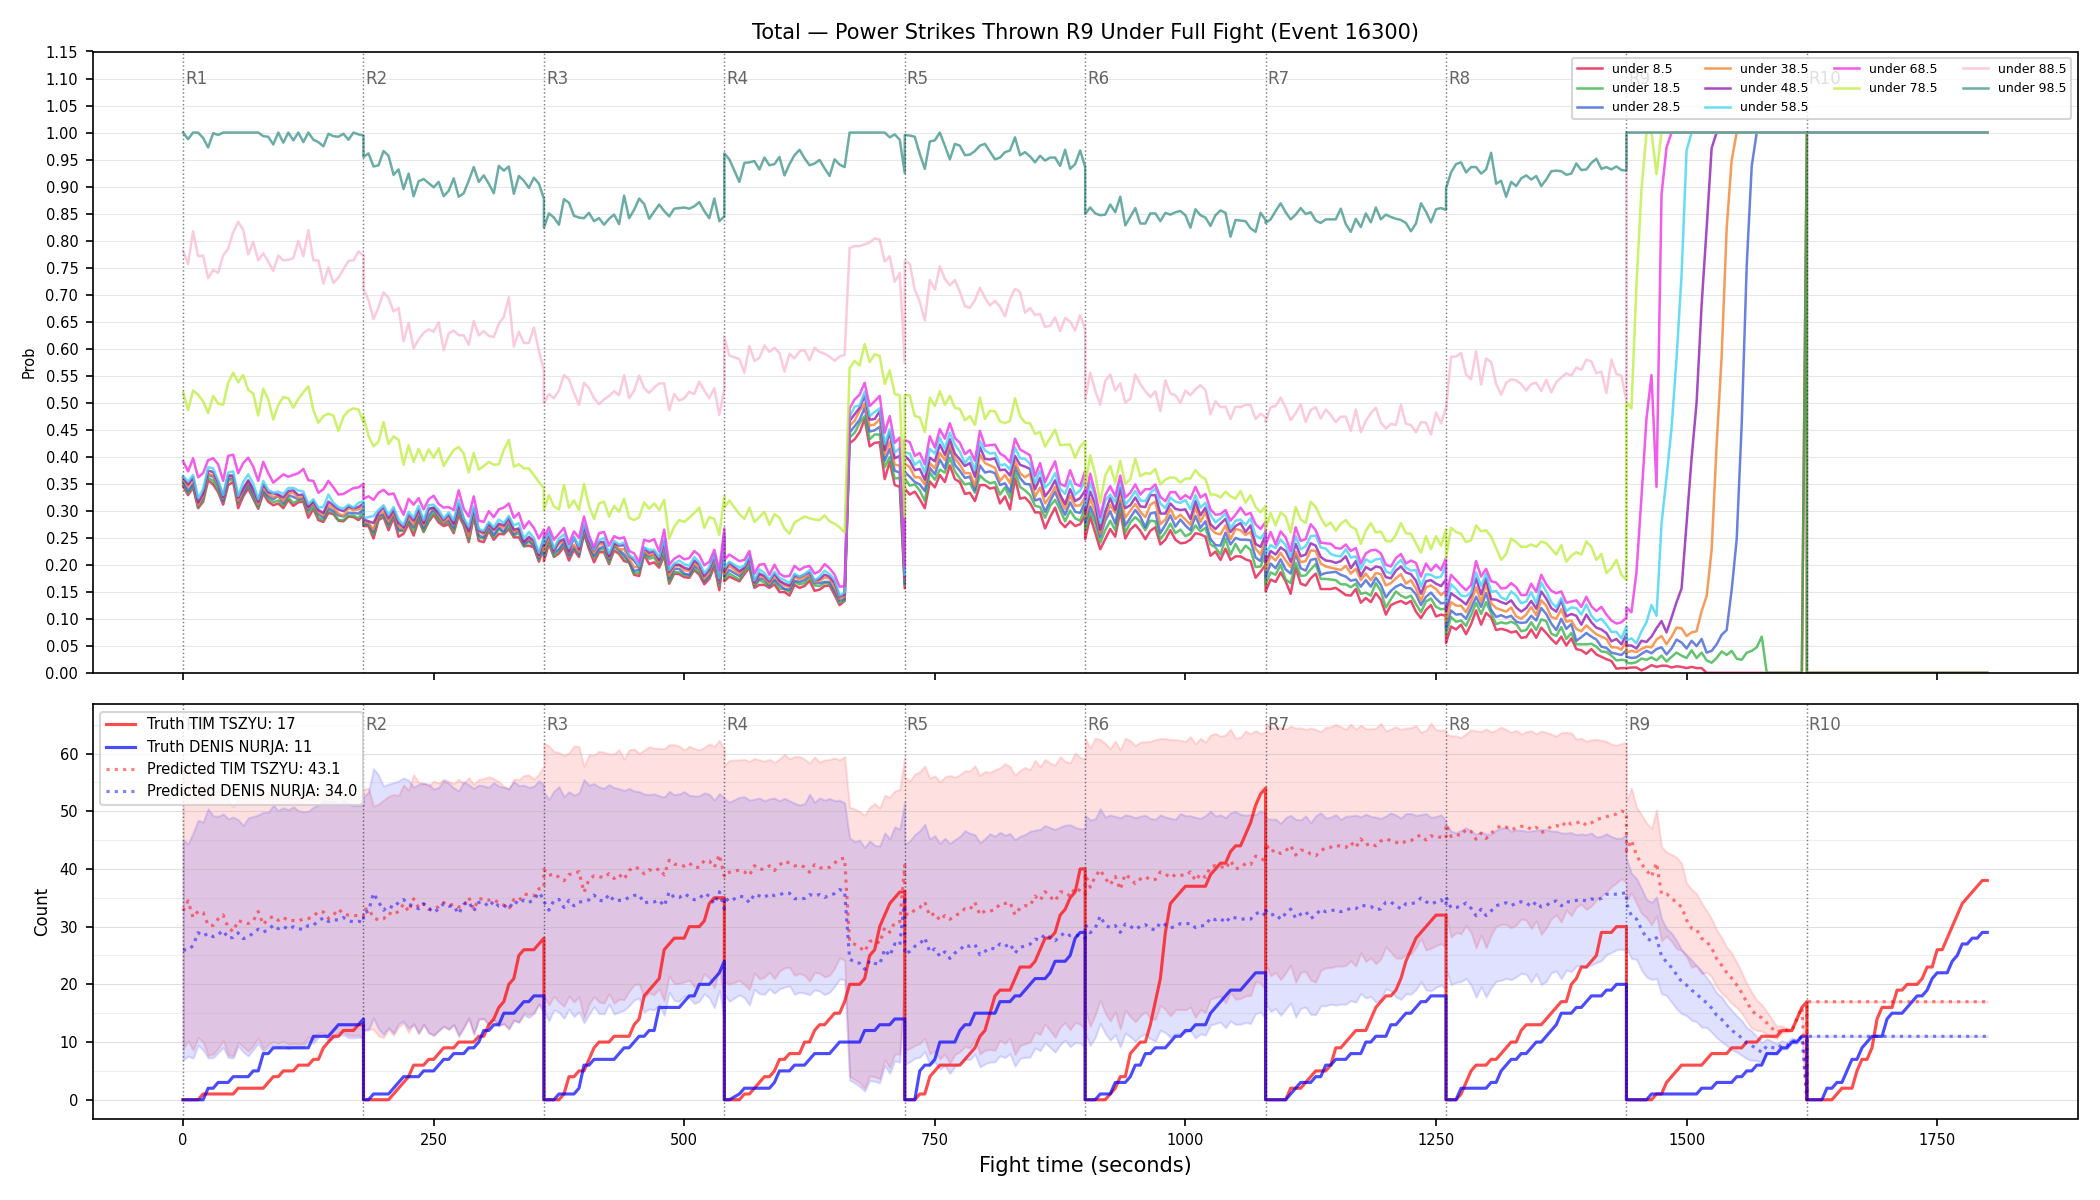The image size is (2100, 1200).
Task: Pick the "under 28.5" legend entry
Action: coord(1628,107)
